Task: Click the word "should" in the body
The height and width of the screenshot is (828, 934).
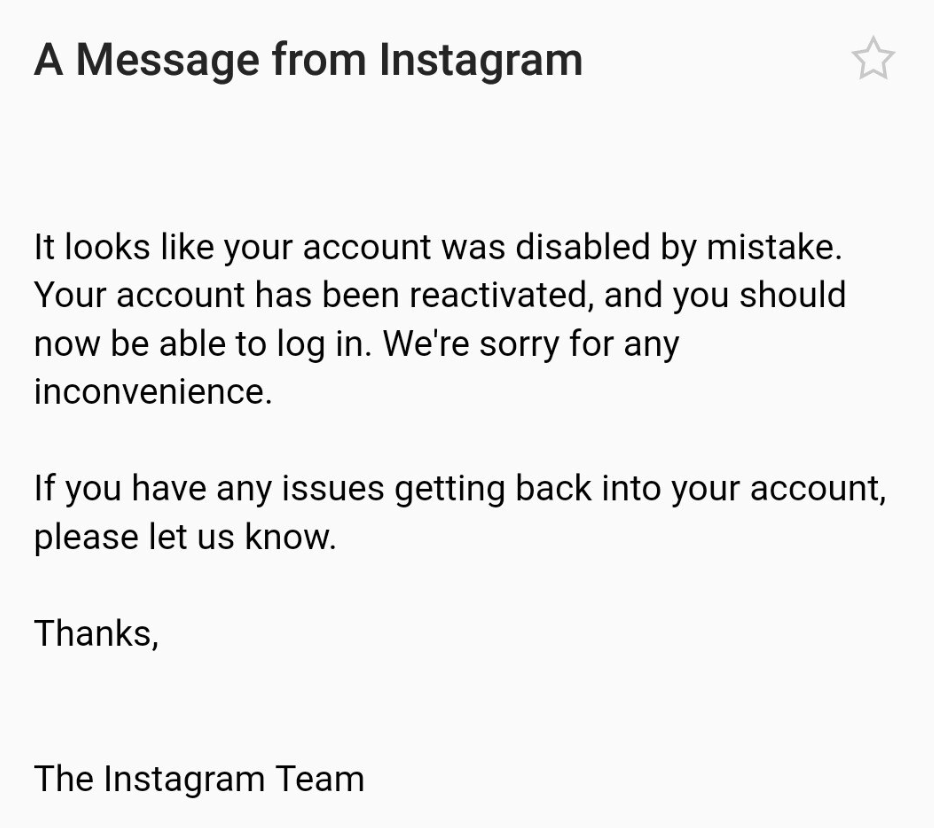Action: 792,295
